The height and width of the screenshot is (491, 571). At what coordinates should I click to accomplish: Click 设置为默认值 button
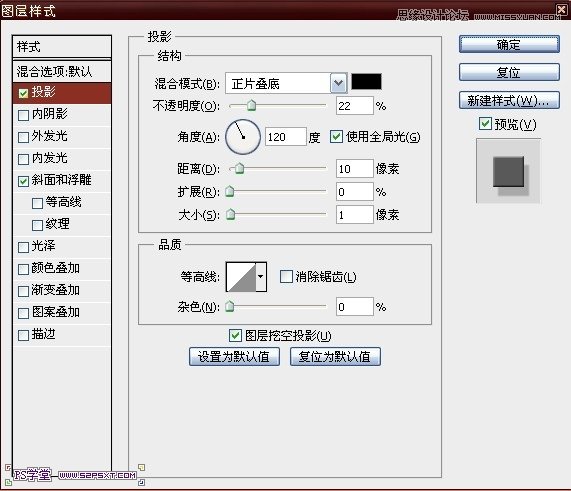coord(234,356)
